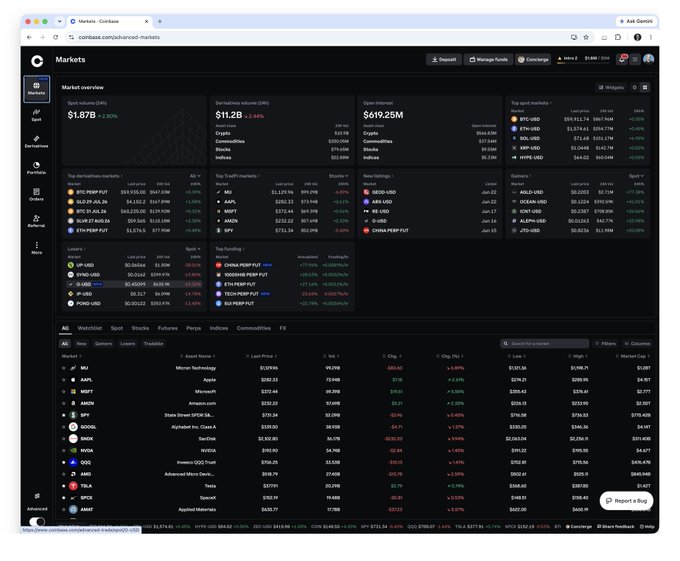
Task: Open the Spot section in sidebar
Action: coord(36,115)
